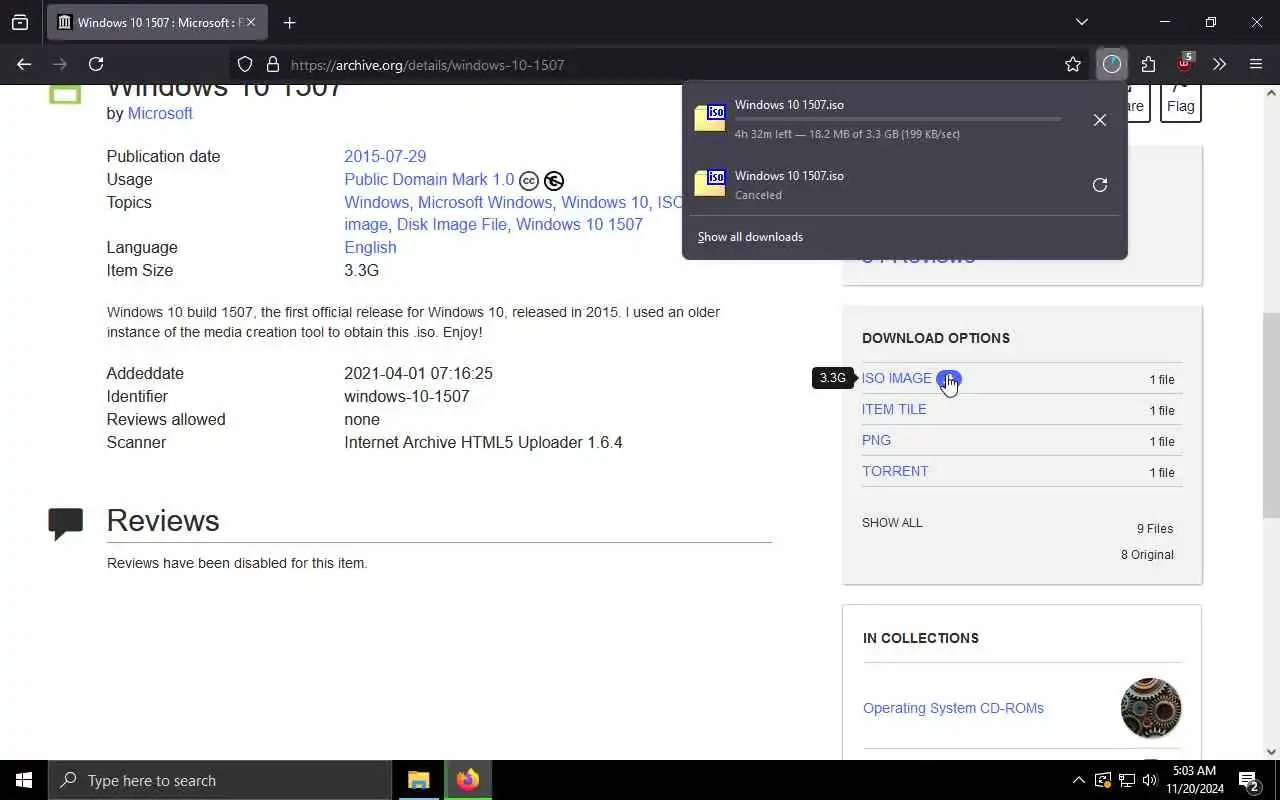Flag this item
The image size is (1280, 800).
pyautogui.click(x=1180, y=102)
